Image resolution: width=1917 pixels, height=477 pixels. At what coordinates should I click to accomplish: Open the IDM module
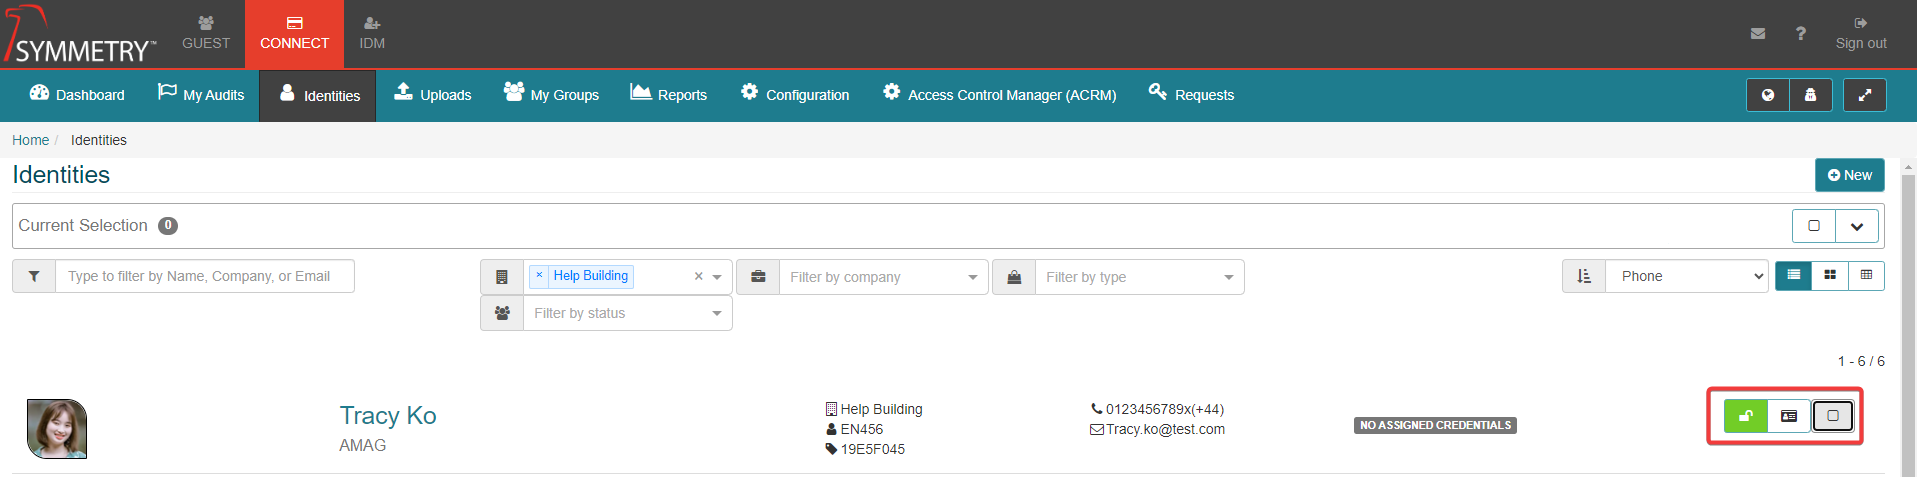coord(372,34)
